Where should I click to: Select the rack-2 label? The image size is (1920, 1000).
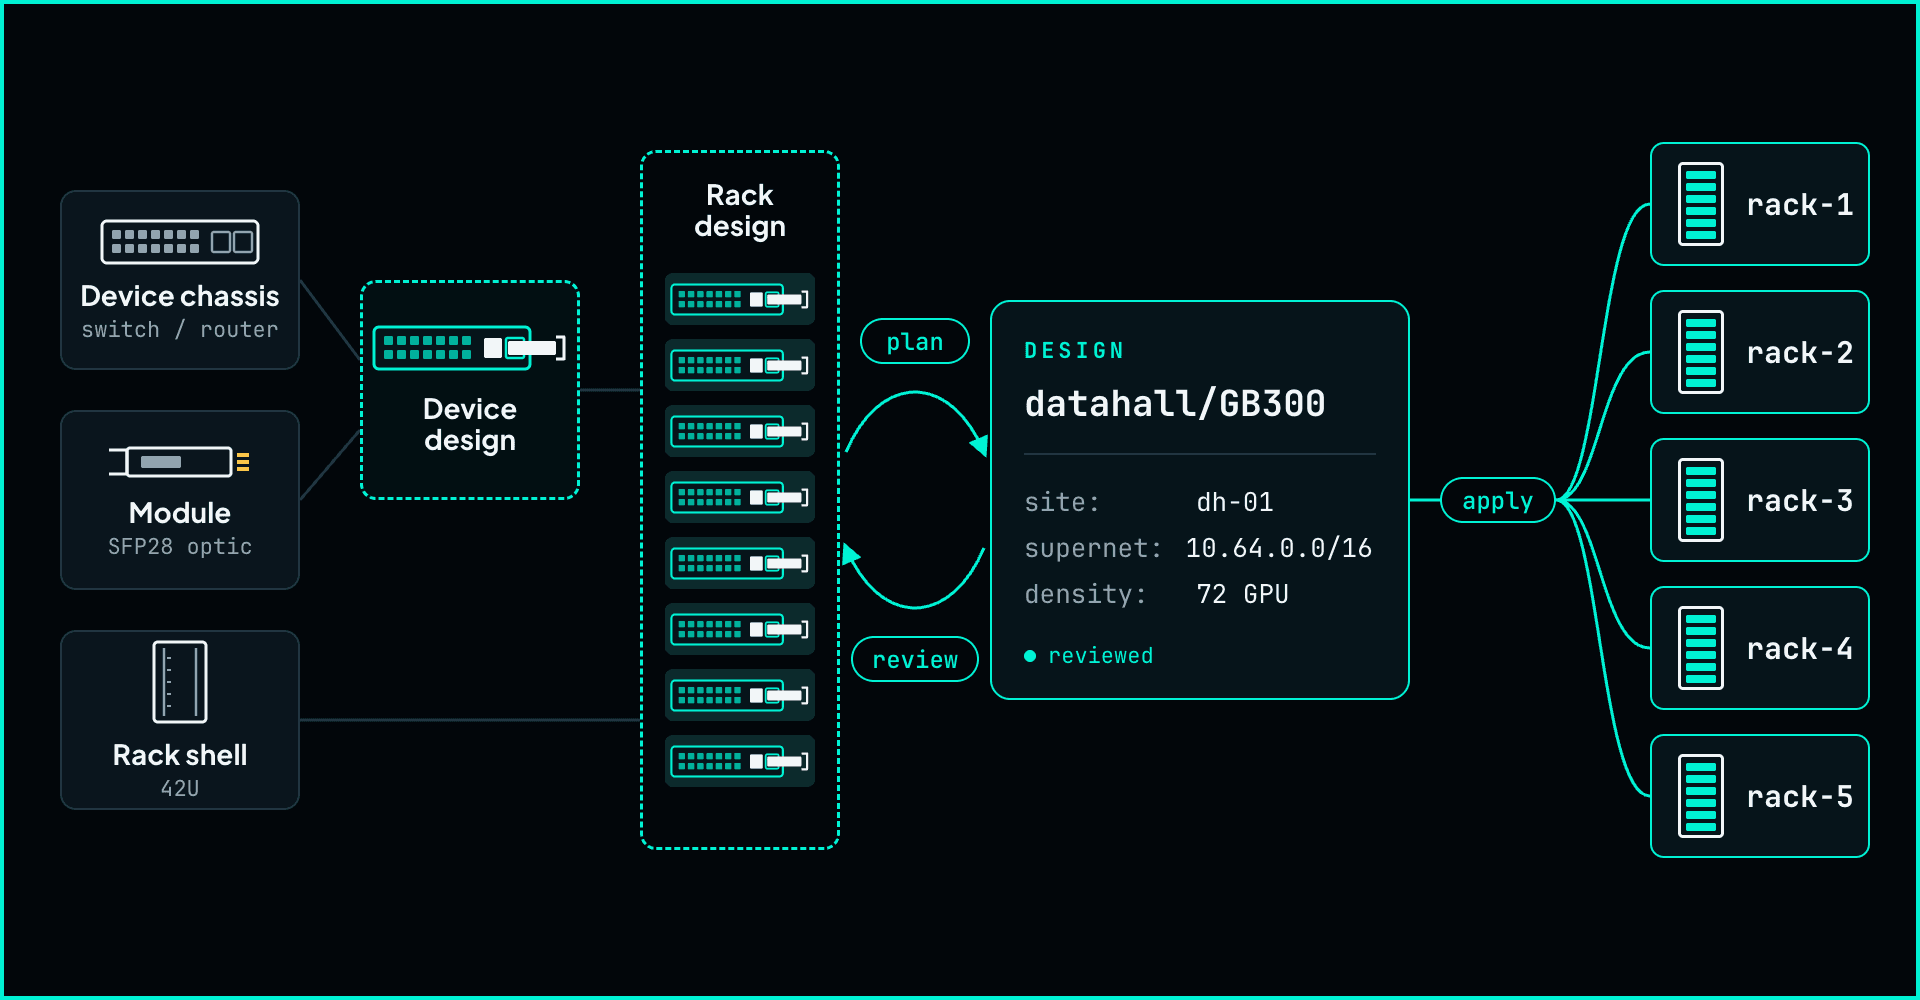1799,352
